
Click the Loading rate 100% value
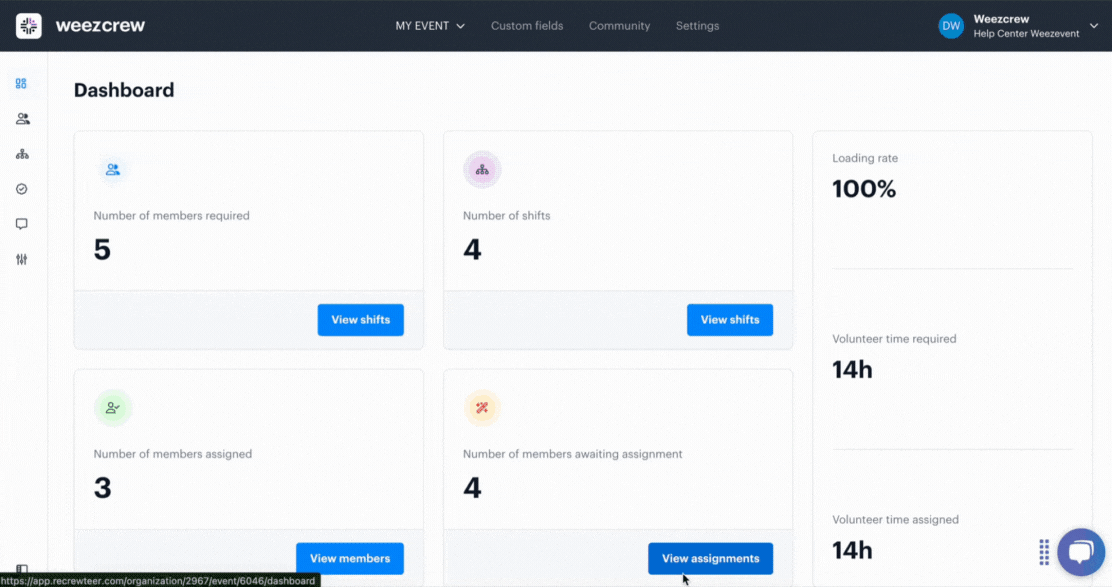point(864,189)
